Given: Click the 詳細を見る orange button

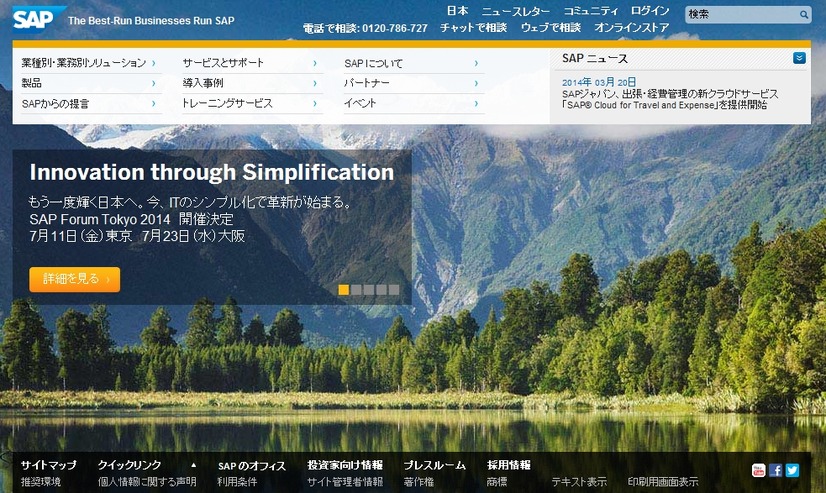Looking at the screenshot, I should point(75,279).
